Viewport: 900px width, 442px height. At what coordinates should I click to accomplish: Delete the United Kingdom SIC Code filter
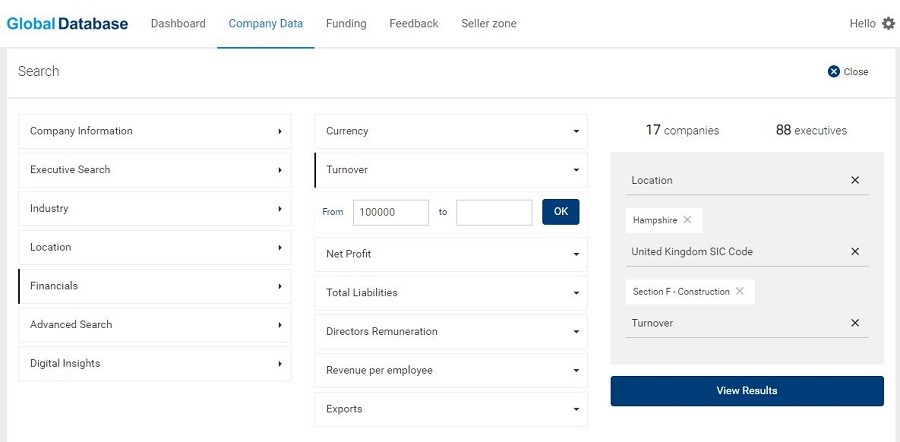pos(855,251)
